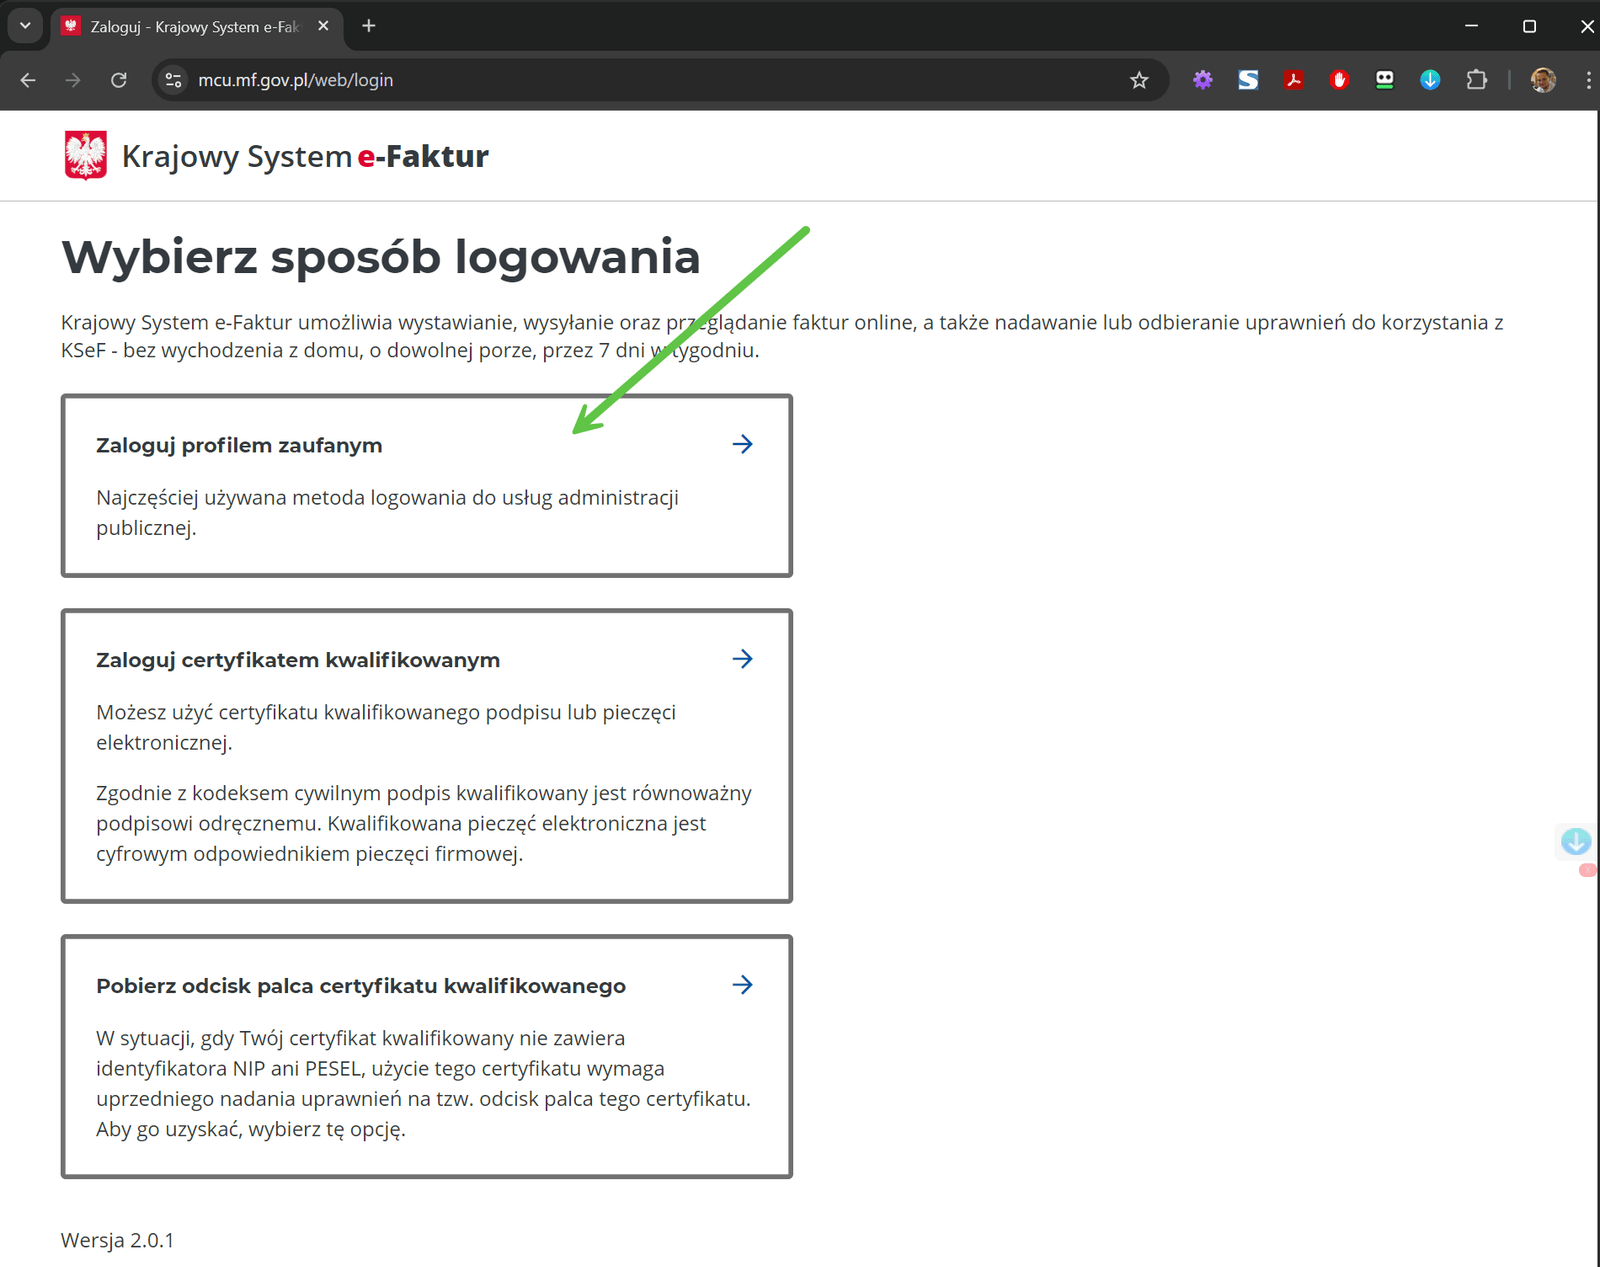Screen dimensions: 1600x1267
Task: Choose Zaloguj certyfikatem kwalifikowanym option
Action: coord(298,661)
